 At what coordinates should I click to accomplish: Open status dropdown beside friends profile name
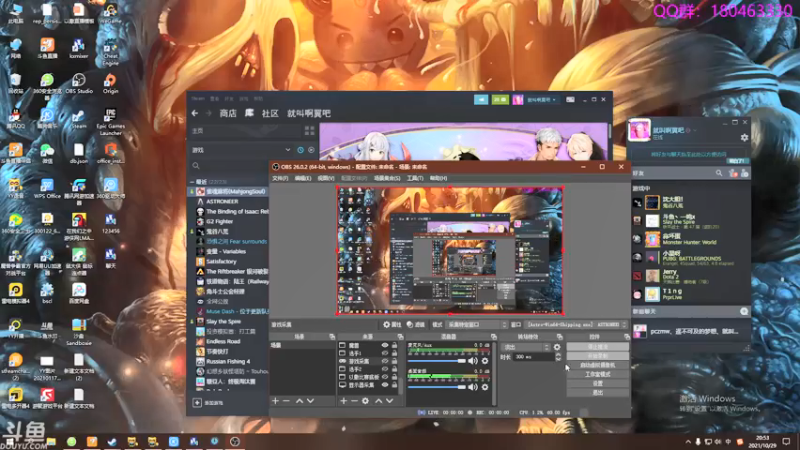tap(694, 131)
